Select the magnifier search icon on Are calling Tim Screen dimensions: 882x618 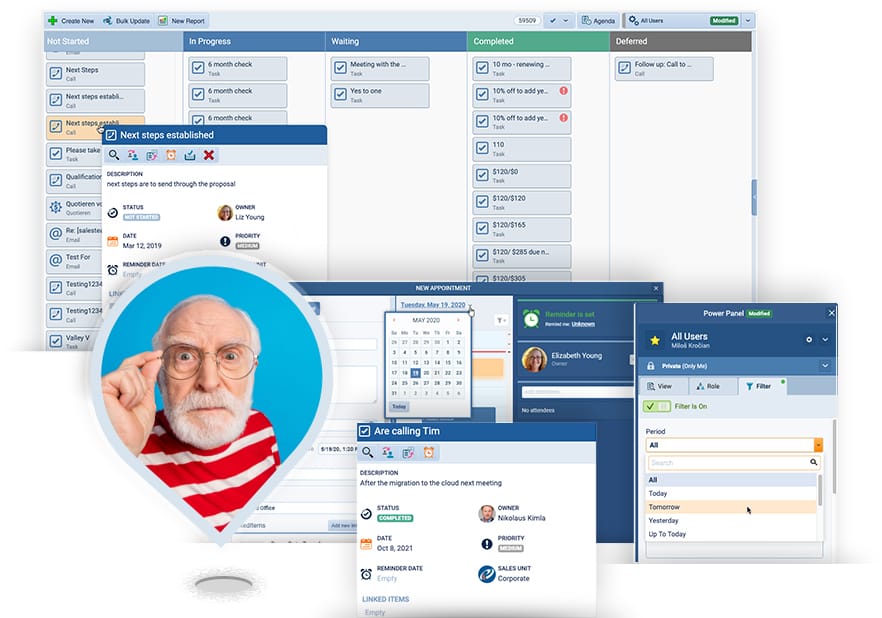[366, 450]
